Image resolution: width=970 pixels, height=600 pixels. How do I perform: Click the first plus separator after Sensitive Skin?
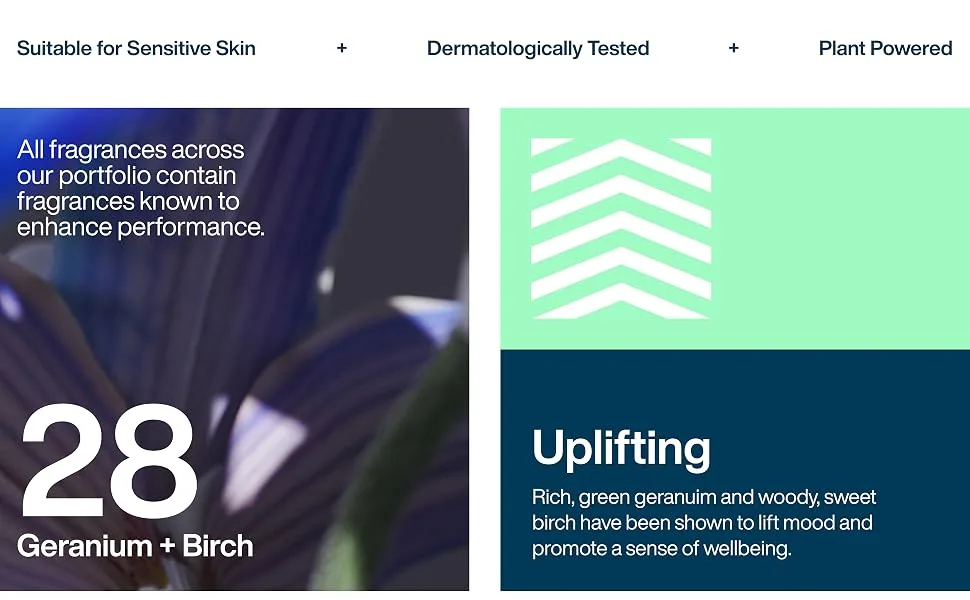[341, 48]
